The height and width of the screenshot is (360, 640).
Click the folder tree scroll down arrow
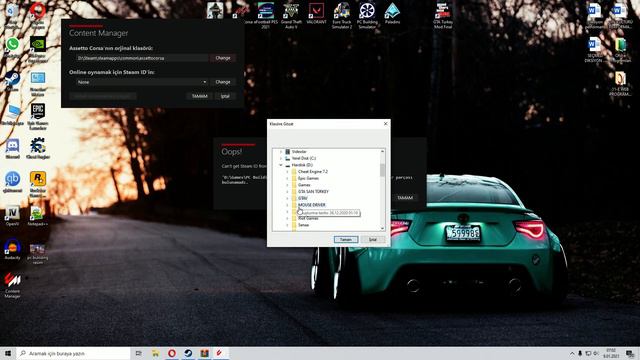[x=382, y=229]
